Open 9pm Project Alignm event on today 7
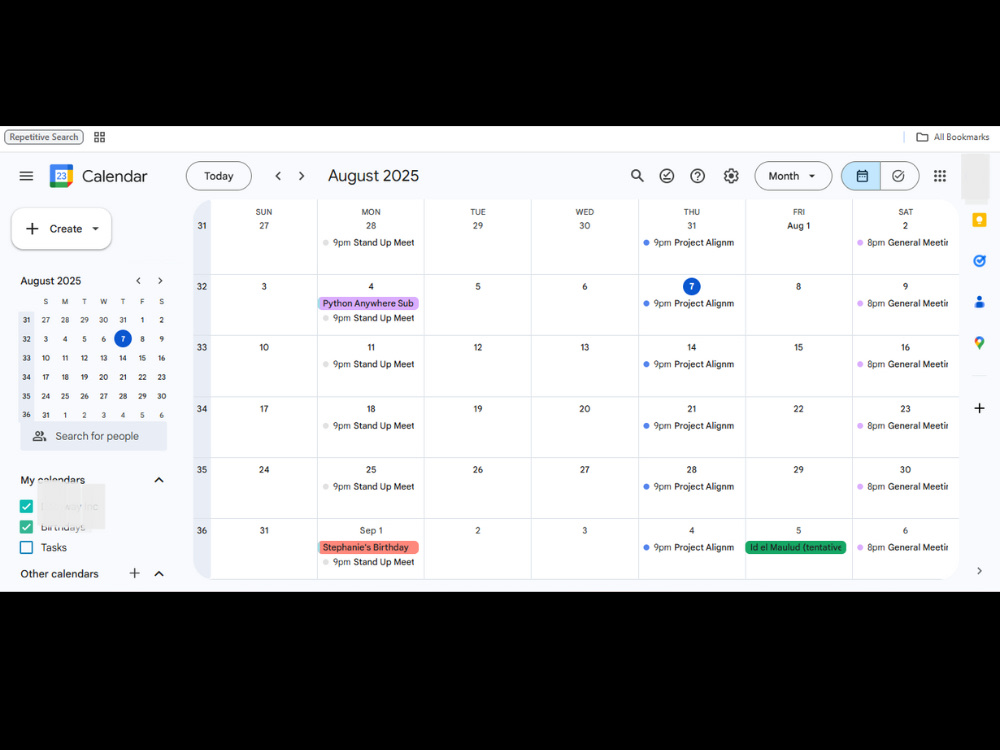This screenshot has height=750, width=1000. (689, 304)
